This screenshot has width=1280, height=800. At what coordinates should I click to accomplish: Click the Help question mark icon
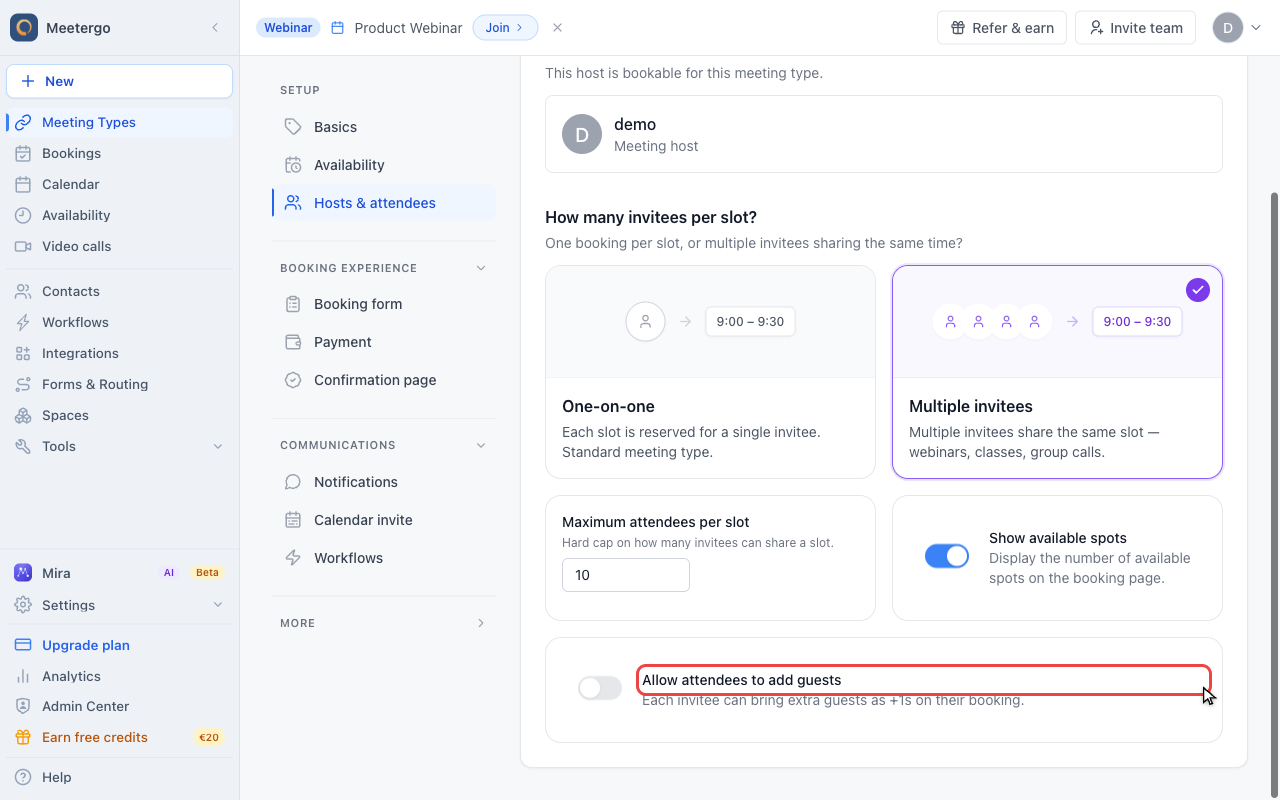click(23, 777)
